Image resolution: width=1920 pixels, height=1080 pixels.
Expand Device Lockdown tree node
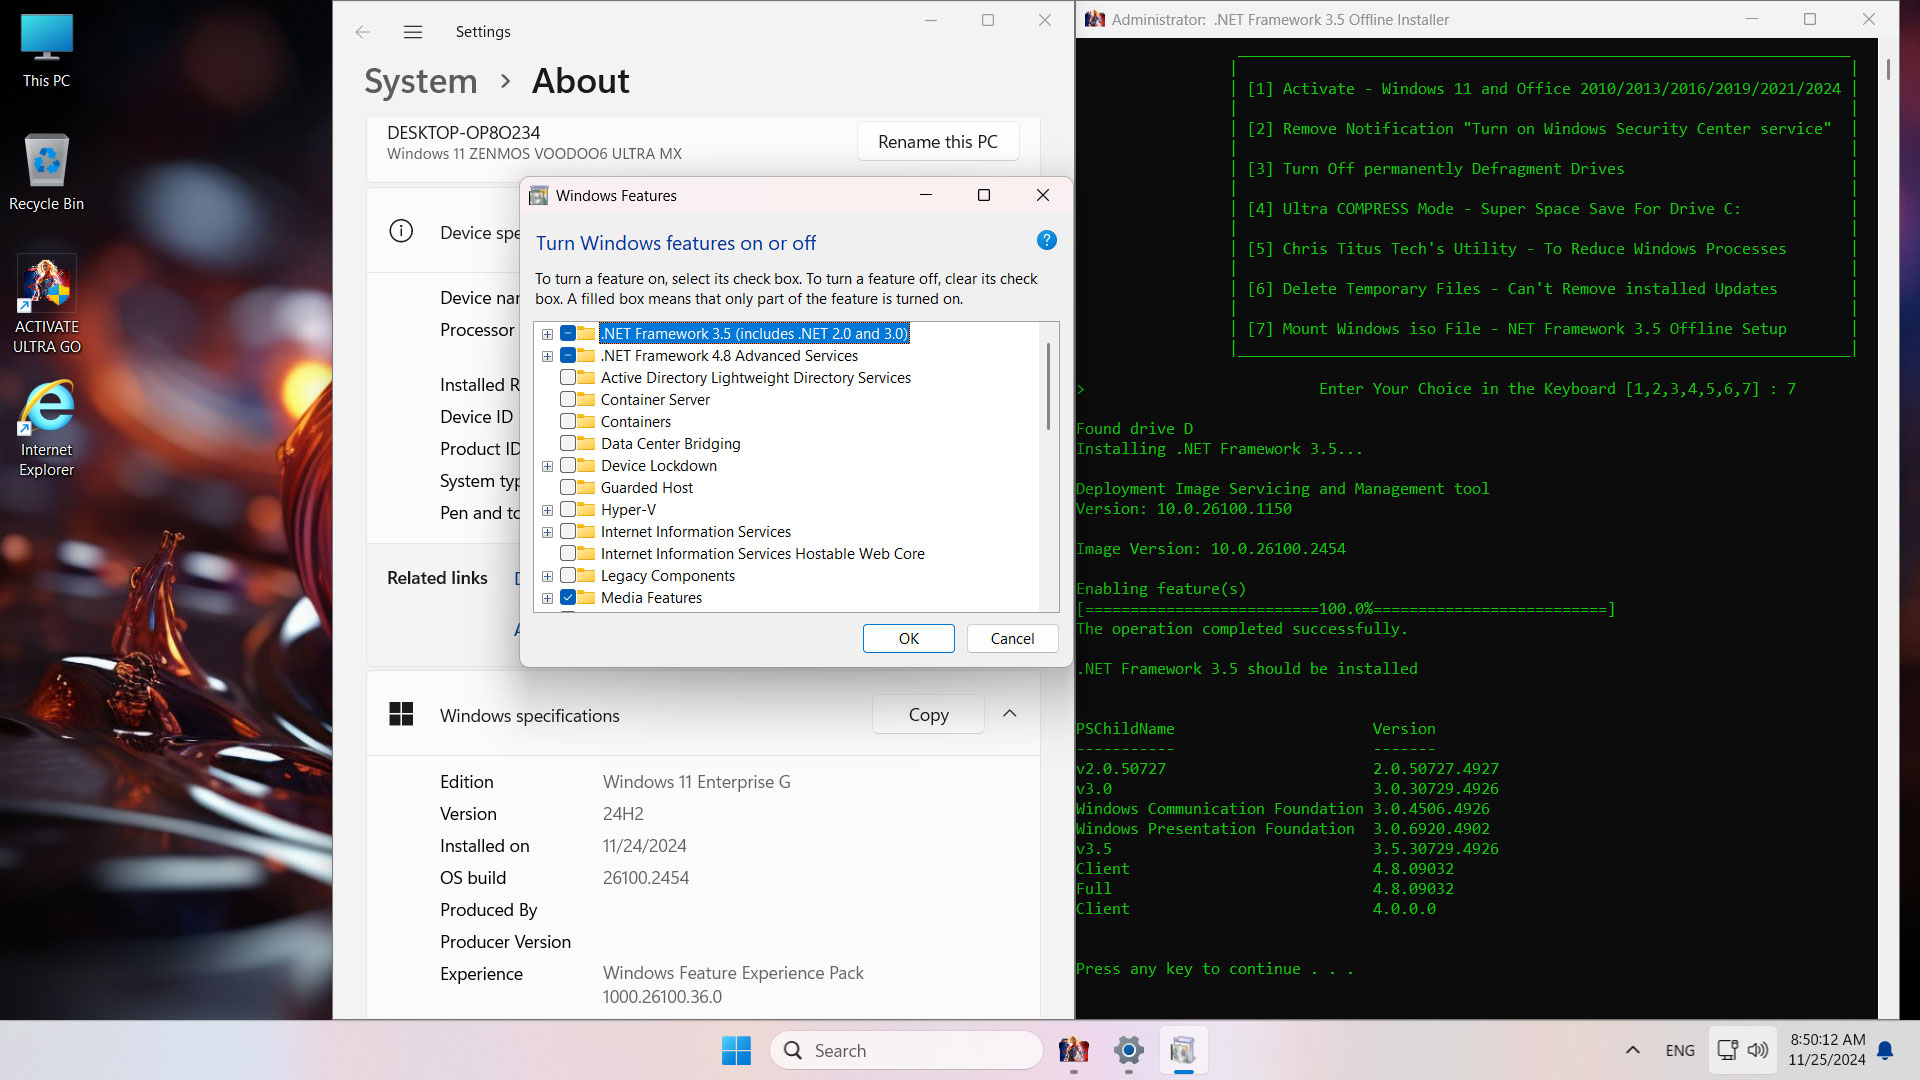pyautogui.click(x=547, y=466)
